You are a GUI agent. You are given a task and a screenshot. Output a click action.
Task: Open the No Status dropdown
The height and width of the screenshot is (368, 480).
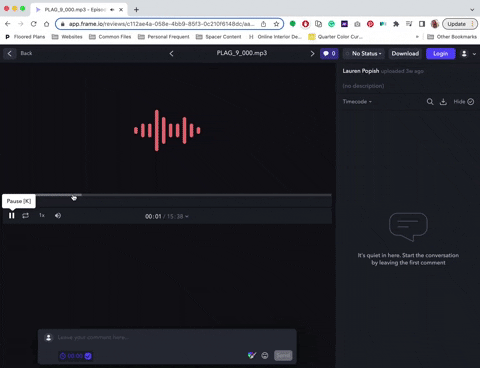364,53
